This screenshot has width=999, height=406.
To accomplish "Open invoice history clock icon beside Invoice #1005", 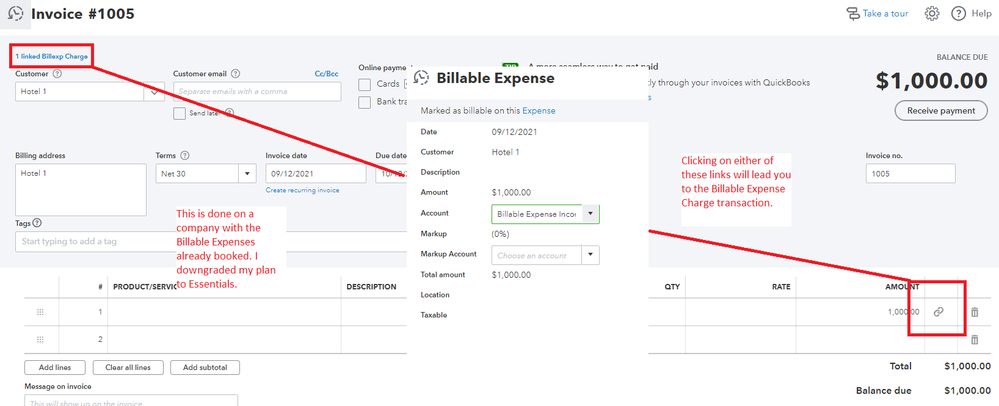I will click(x=15, y=14).
